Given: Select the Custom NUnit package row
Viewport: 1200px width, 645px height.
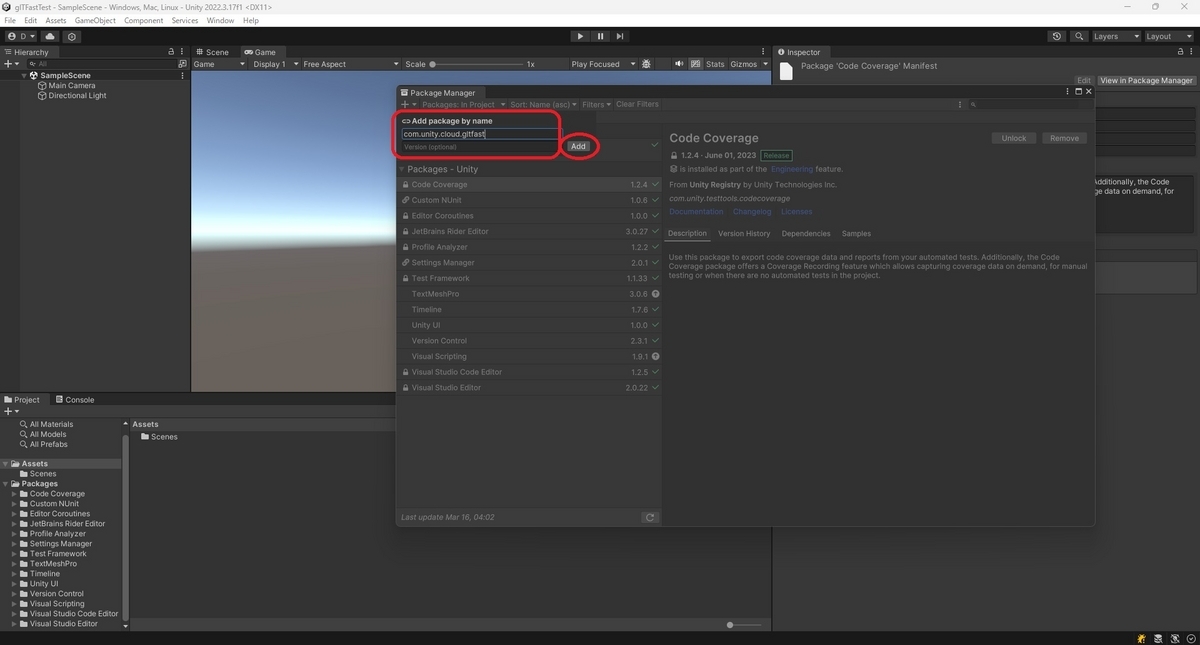Looking at the screenshot, I should [x=530, y=200].
